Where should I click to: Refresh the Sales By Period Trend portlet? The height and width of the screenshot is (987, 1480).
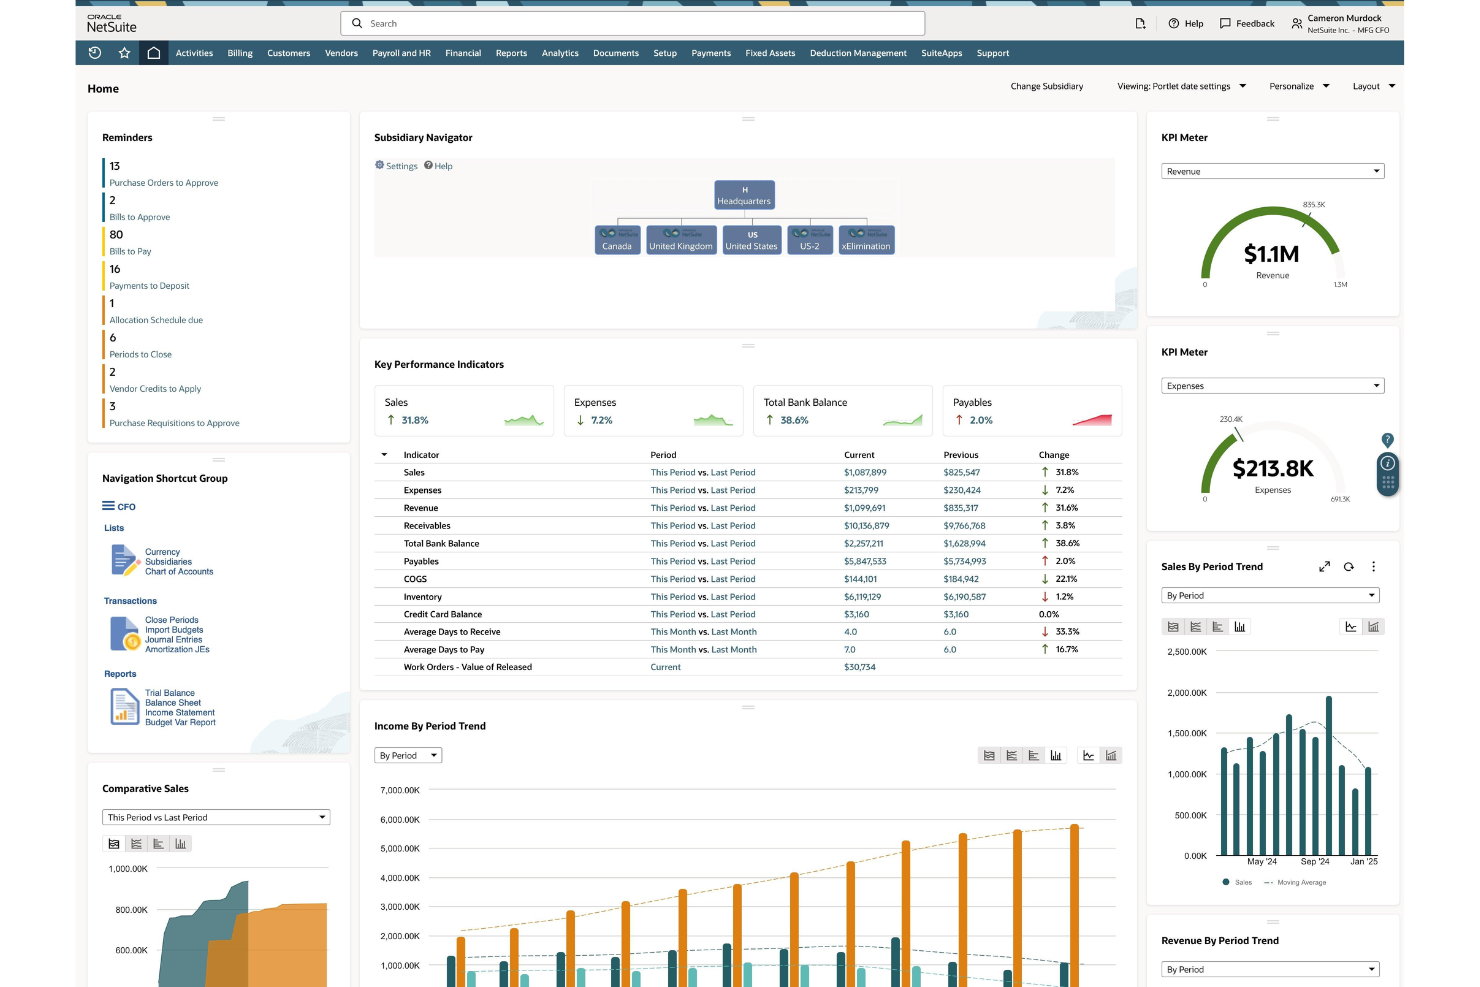point(1349,567)
